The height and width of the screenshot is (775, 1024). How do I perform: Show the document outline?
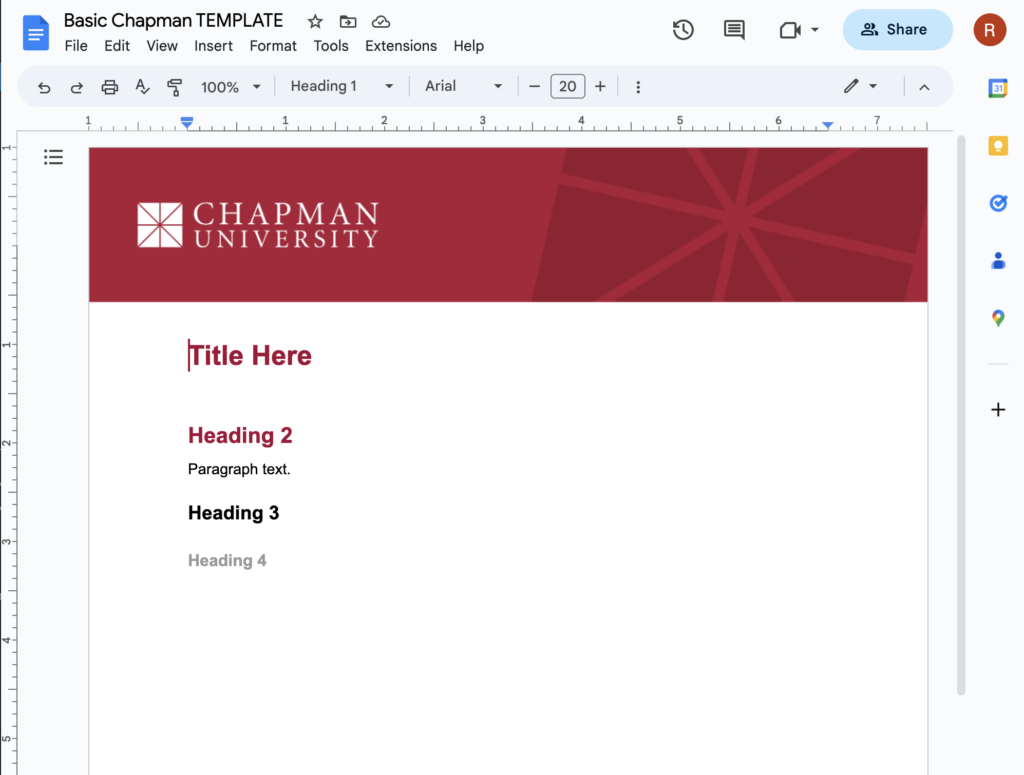pos(53,157)
